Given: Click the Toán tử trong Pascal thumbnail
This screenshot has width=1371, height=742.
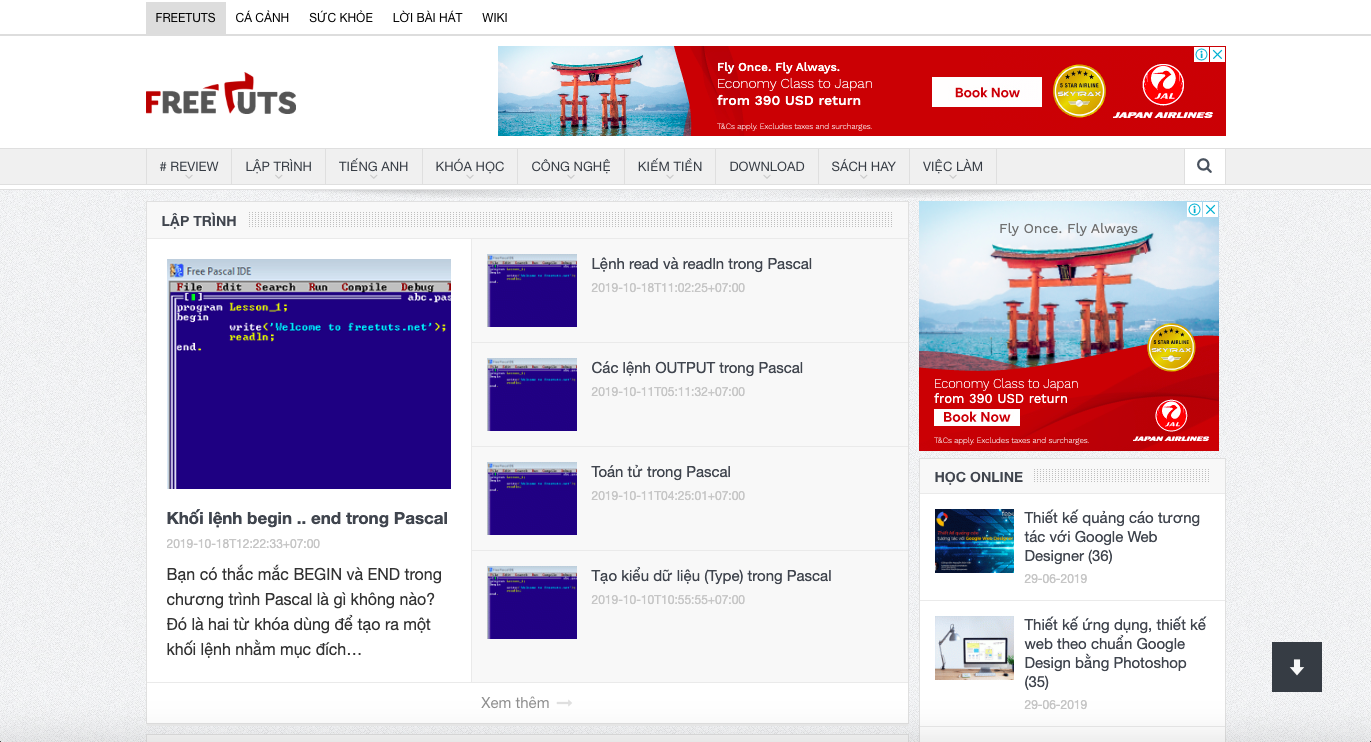Looking at the screenshot, I should 532,498.
